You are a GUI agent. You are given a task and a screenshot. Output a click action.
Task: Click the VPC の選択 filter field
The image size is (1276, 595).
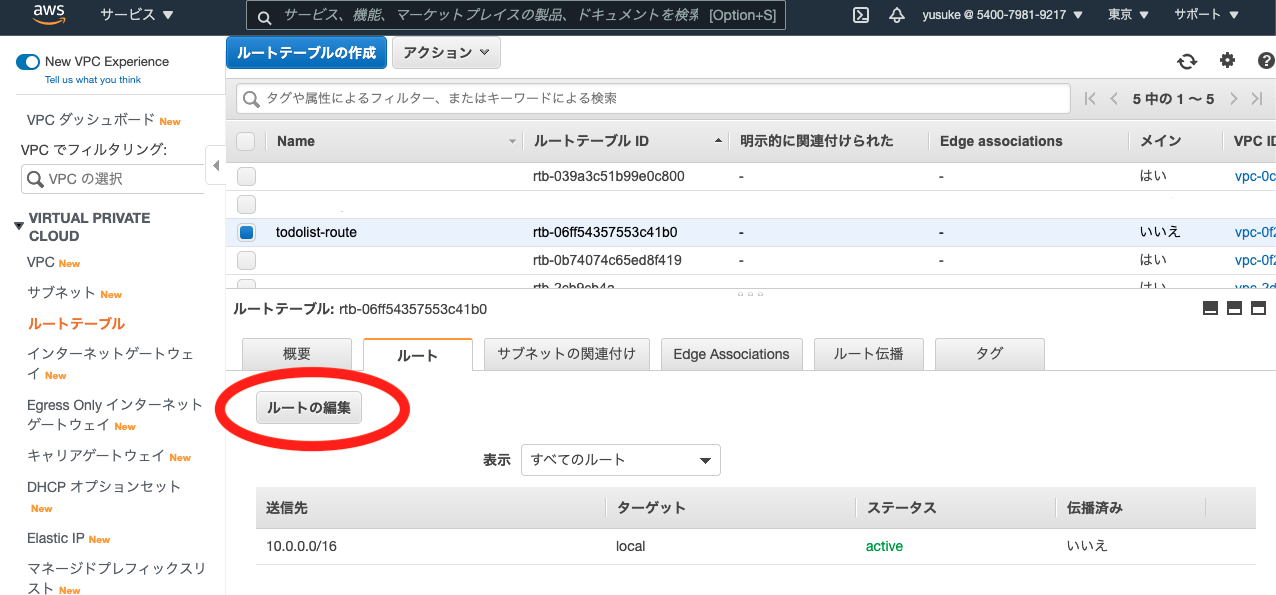click(x=112, y=179)
